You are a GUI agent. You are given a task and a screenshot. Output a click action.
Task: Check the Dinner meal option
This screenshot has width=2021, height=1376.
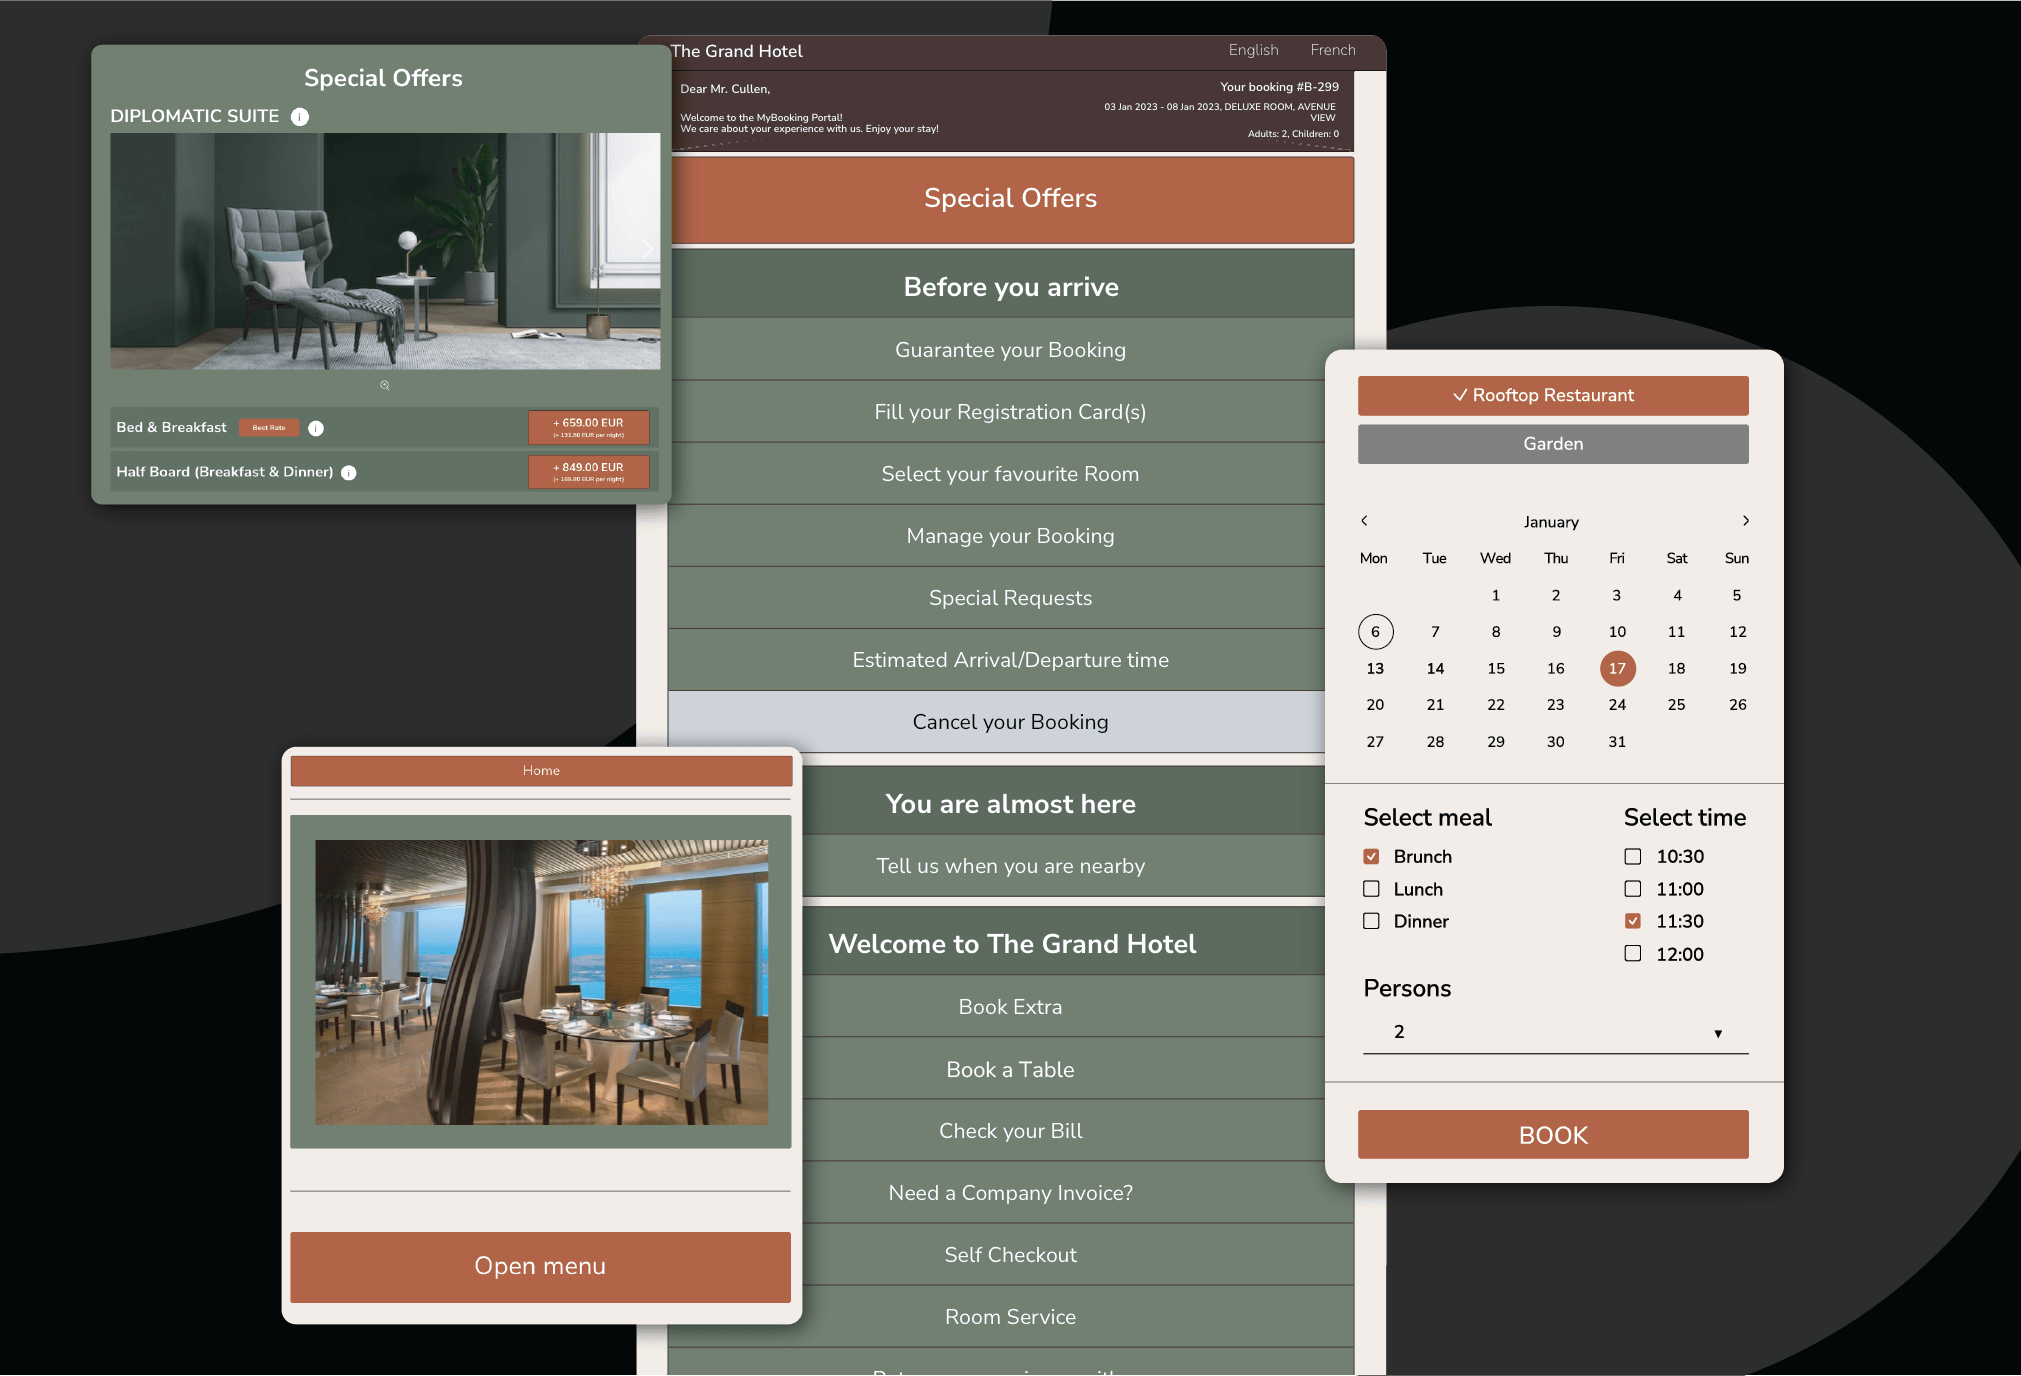tap(1371, 921)
